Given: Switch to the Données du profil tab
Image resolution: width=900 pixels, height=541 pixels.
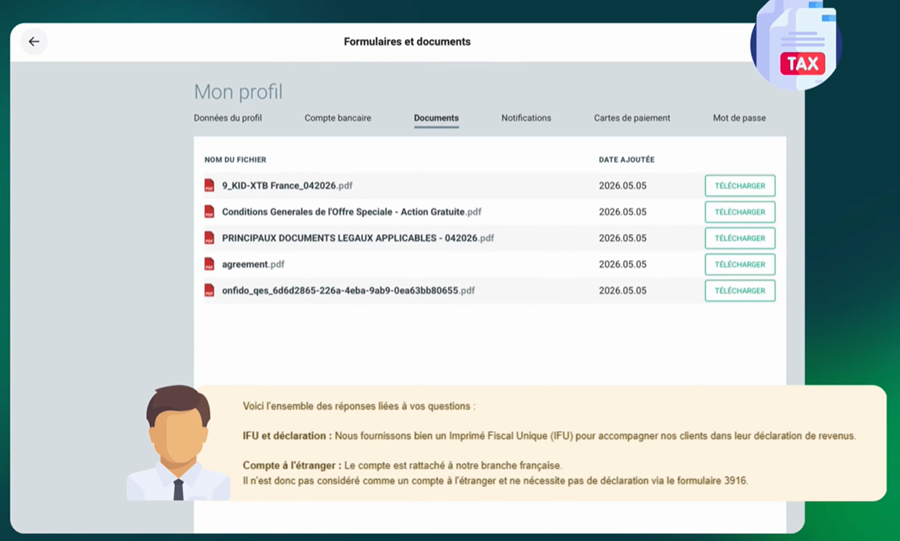Looking at the screenshot, I should point(227,118).
